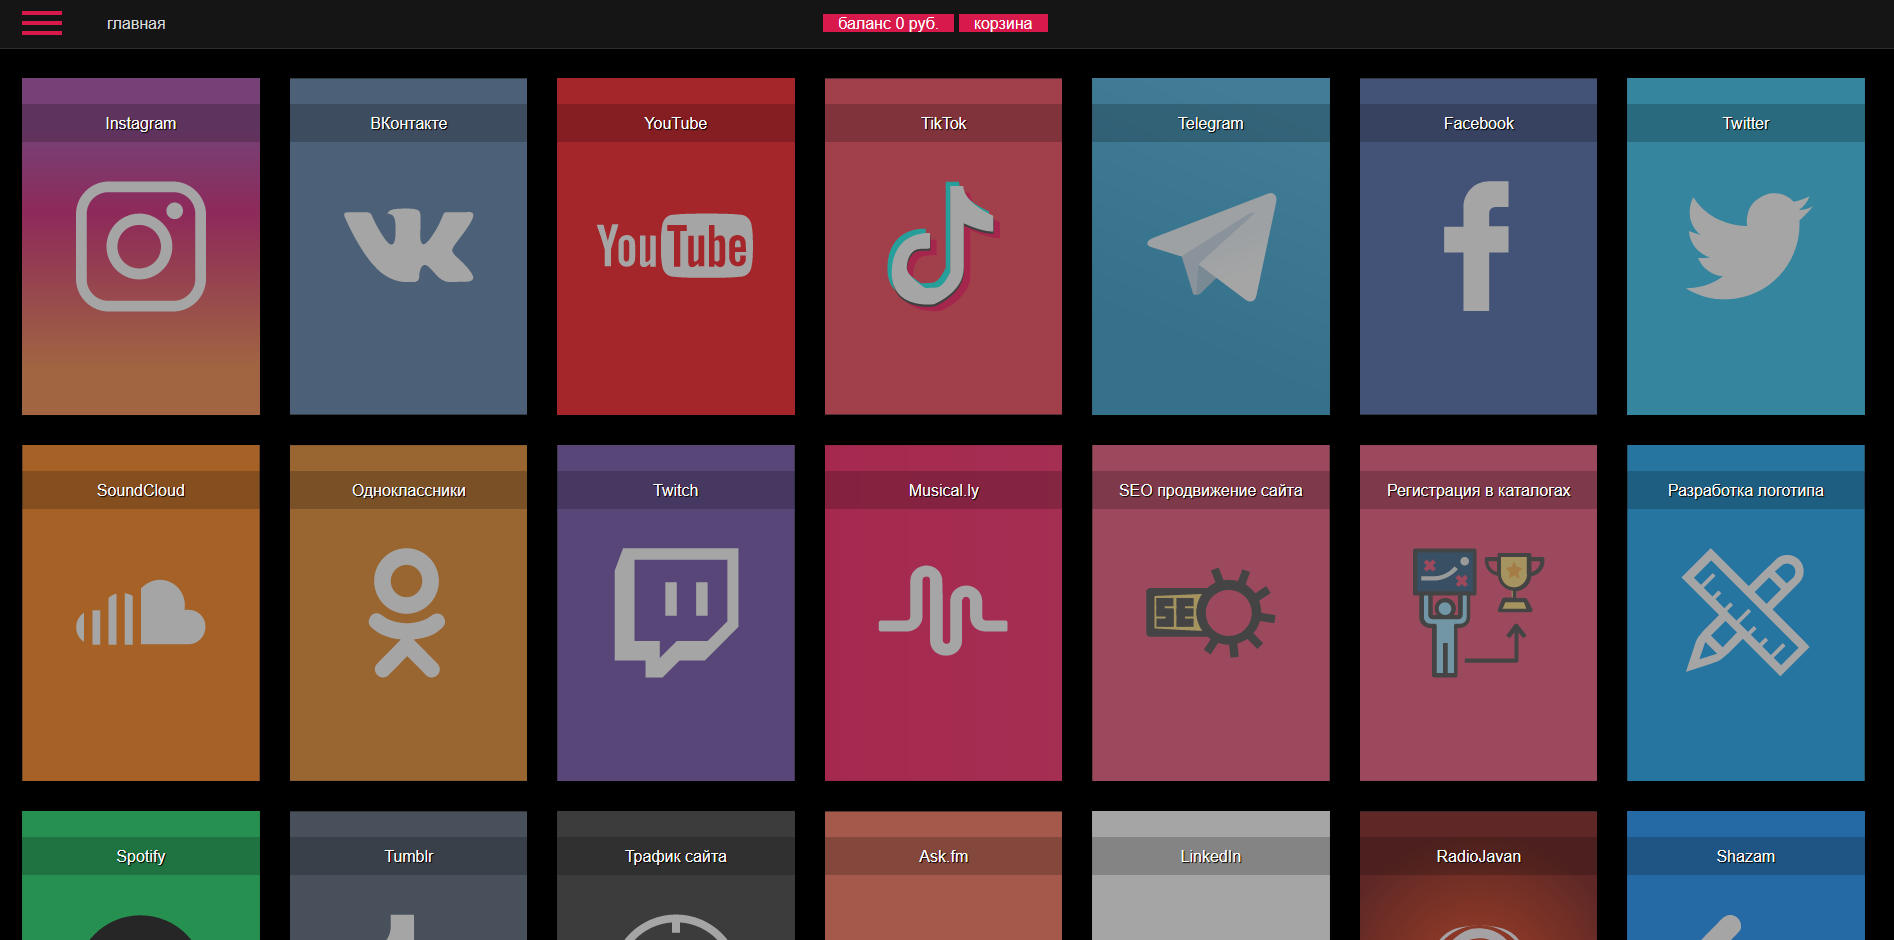The width and height of the screenshot is (1894, 940).
Task: Click the Twitch speech-bubble icon
Action: pos(676,612)
